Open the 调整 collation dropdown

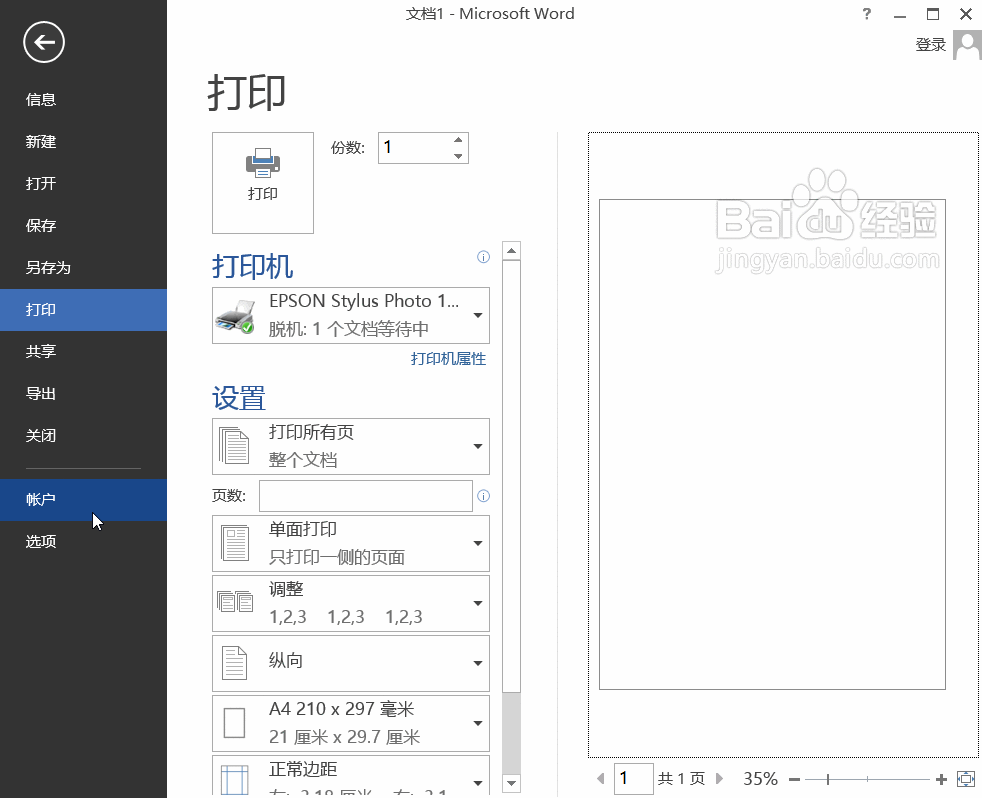[x=351, y=603]
